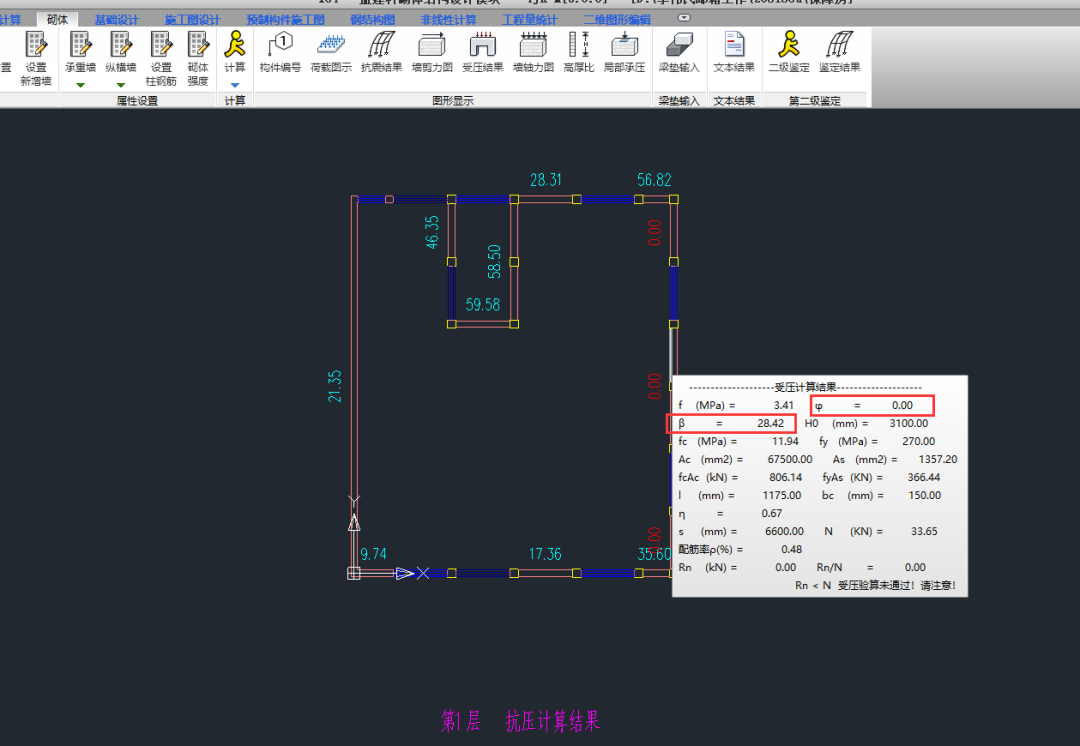Click the bottom wall value 17.36
Image resolution: width=1080 pixels, height=746 pixels.
[545, 554]
